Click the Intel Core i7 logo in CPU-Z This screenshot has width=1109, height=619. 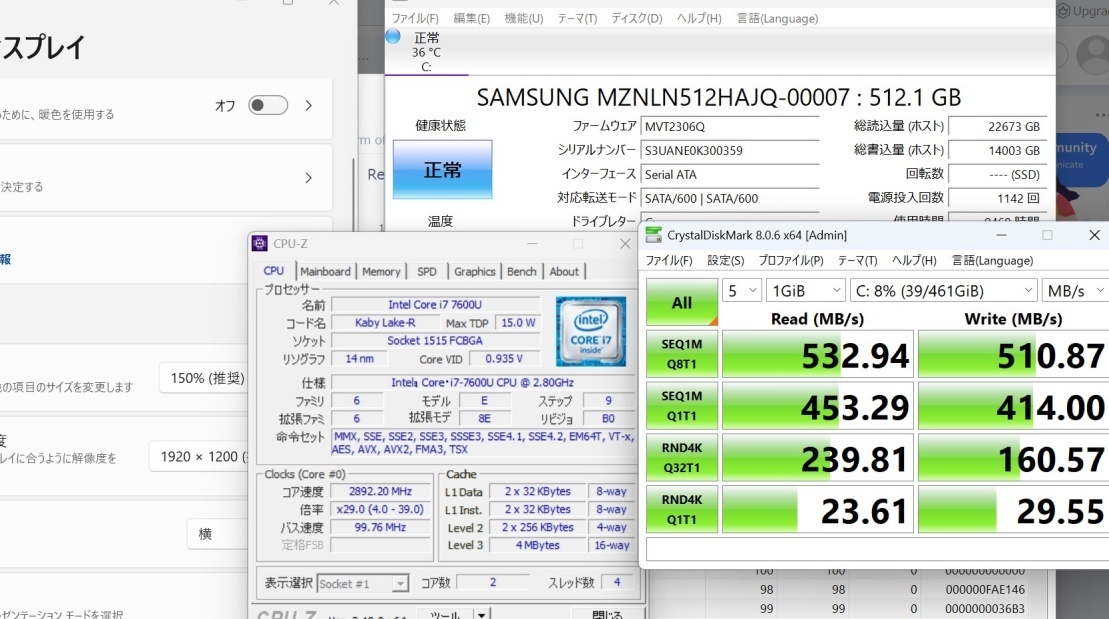pyautogui.click(x=591, y=331)
